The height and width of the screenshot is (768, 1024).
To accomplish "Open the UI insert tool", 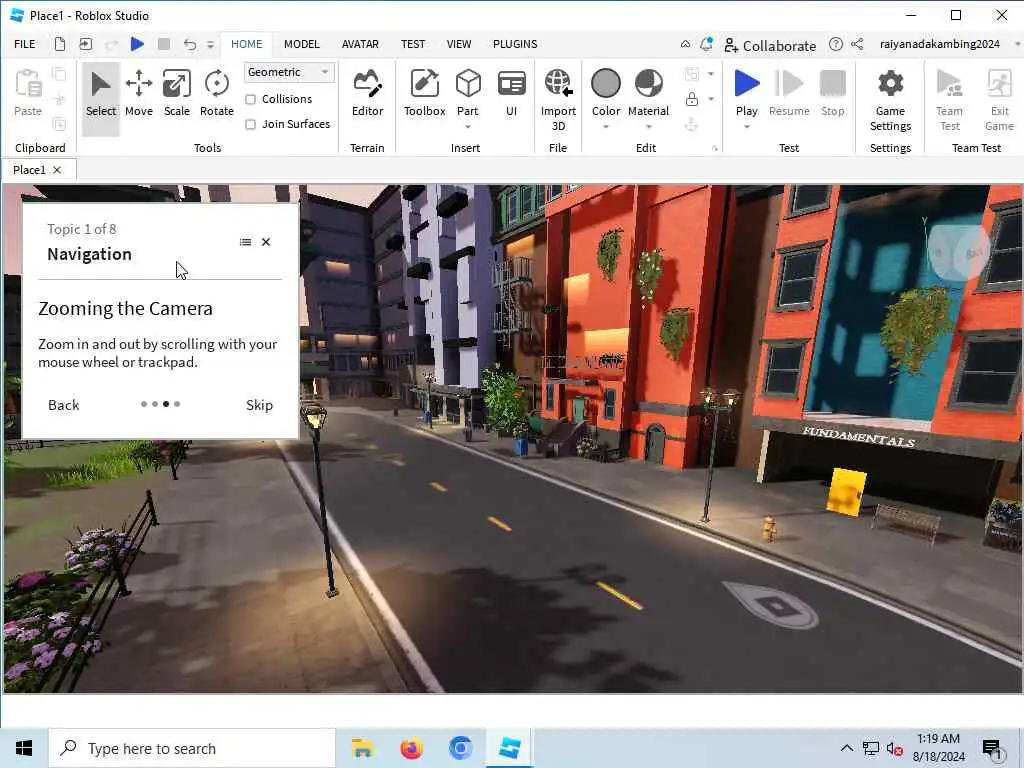I will click(511, 95).
